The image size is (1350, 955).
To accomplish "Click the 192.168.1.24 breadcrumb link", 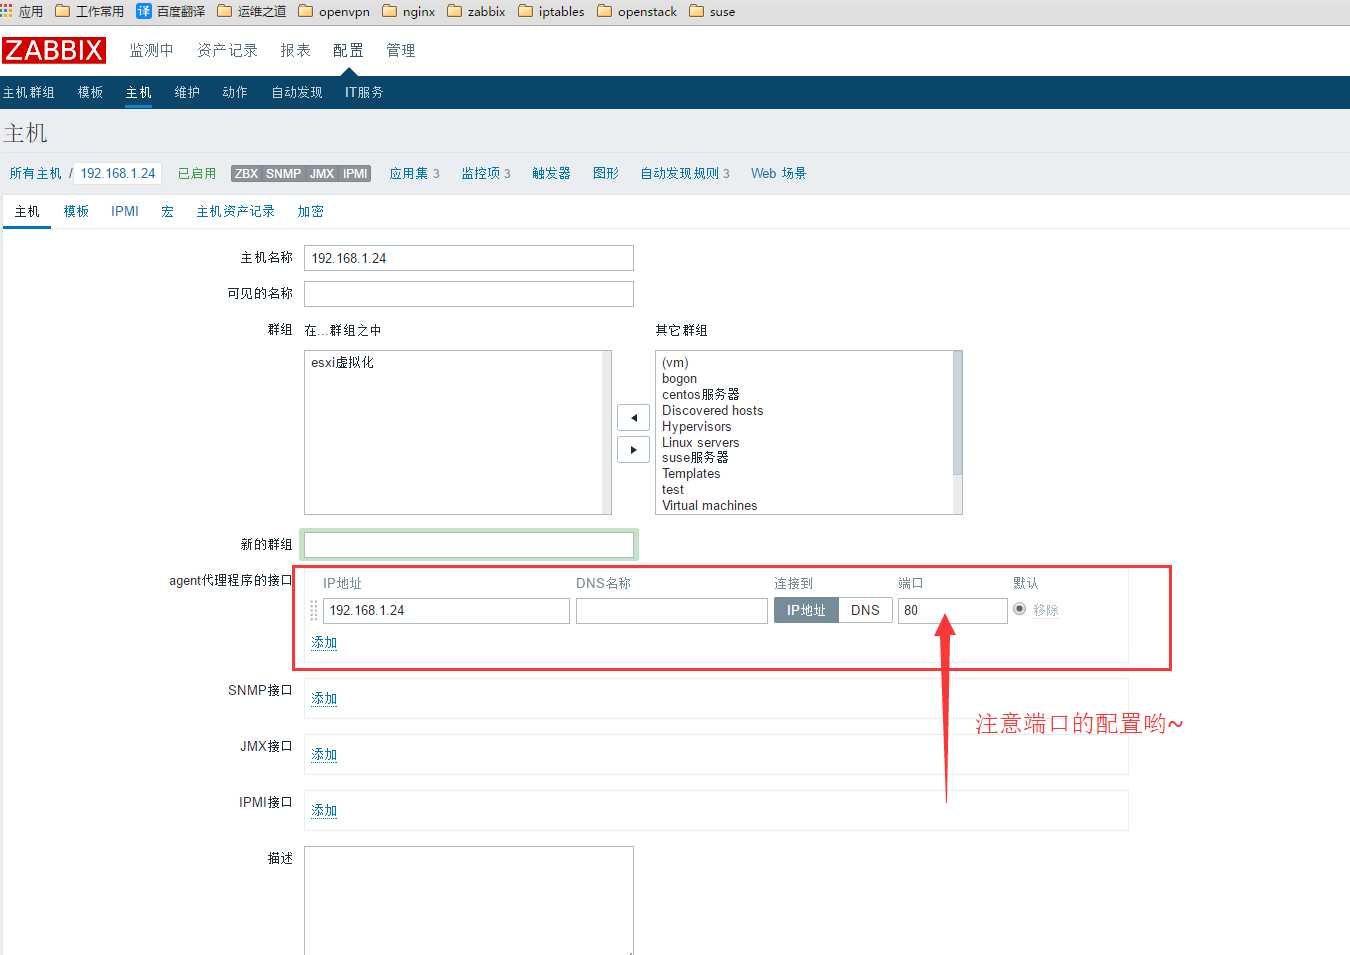I will click(x=118, y=173).
